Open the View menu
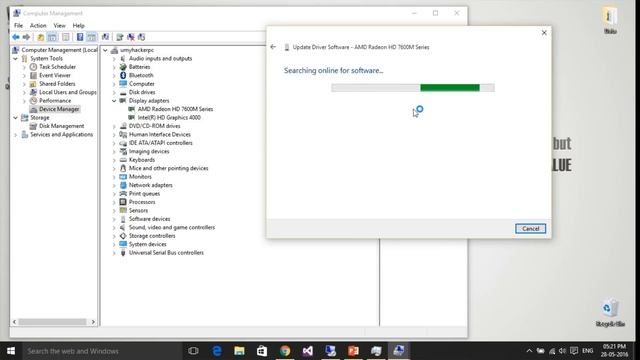This screenshot has width=640, height=360. click(x=60, y=25)
